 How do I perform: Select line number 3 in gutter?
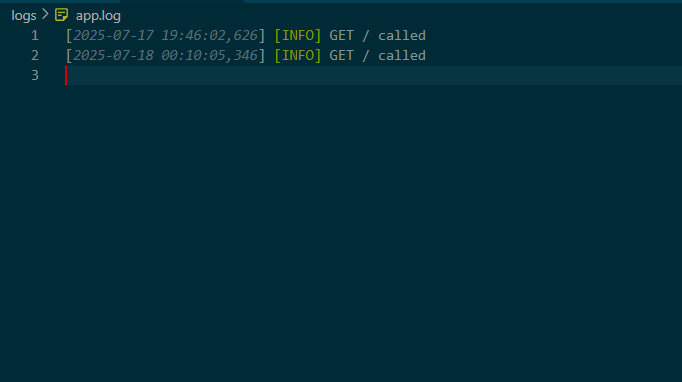[x=35, y=76]
